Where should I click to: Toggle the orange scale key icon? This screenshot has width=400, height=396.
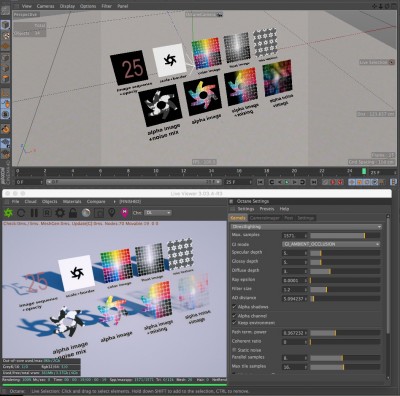359,182
